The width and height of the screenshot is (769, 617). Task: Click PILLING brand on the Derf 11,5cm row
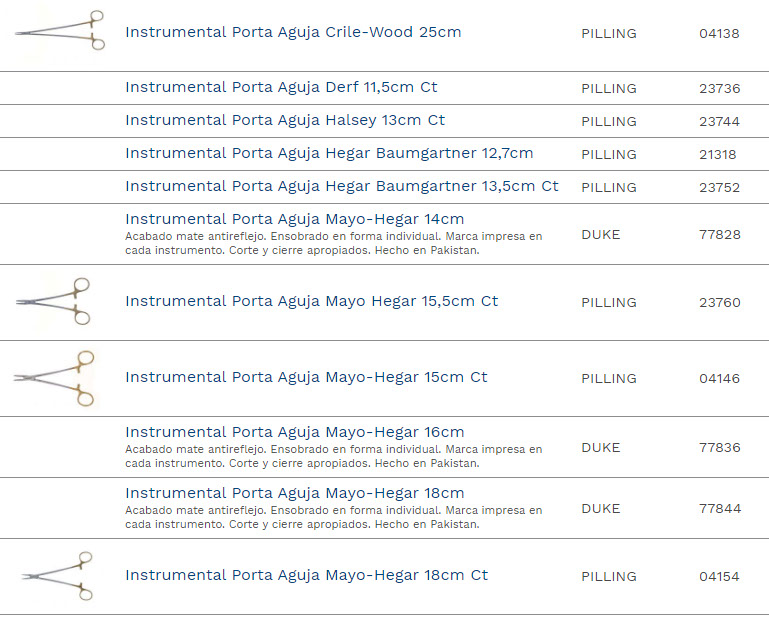coord(608,88)
